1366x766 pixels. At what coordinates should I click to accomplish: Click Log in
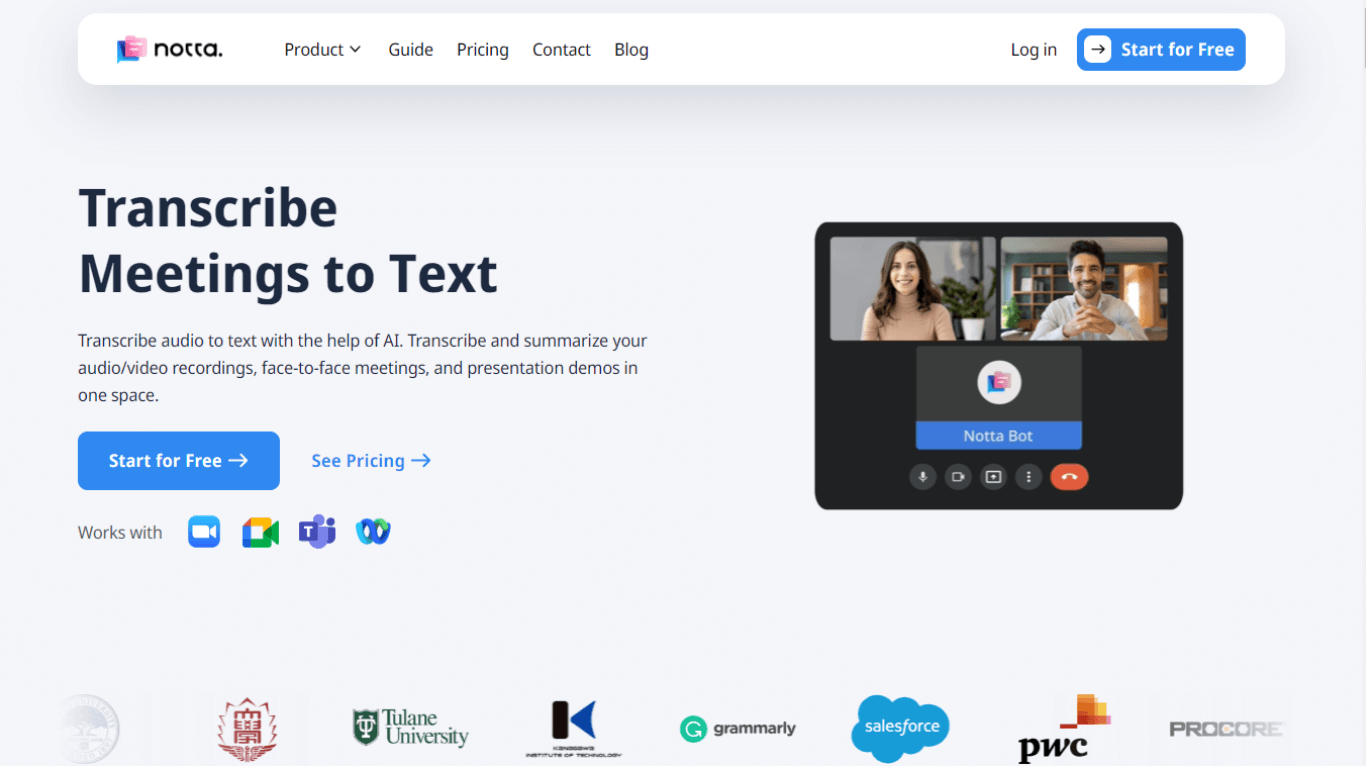pos(1033,49)
